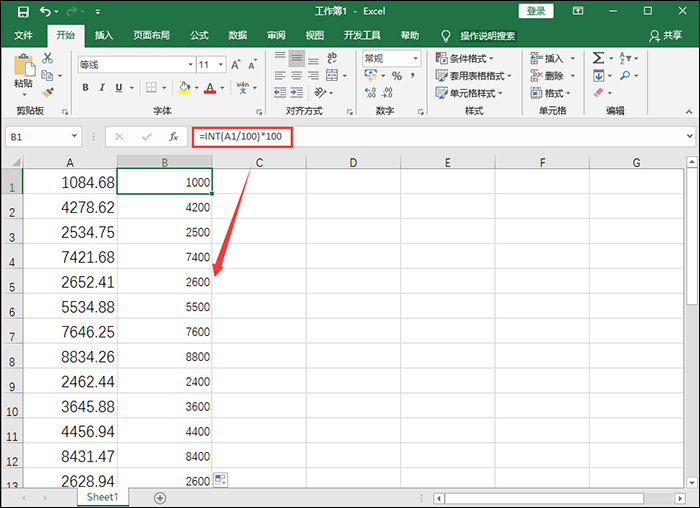Collapse the ribbon with the up chevron
Screen dimensions: 700x508
click(689, 112)
